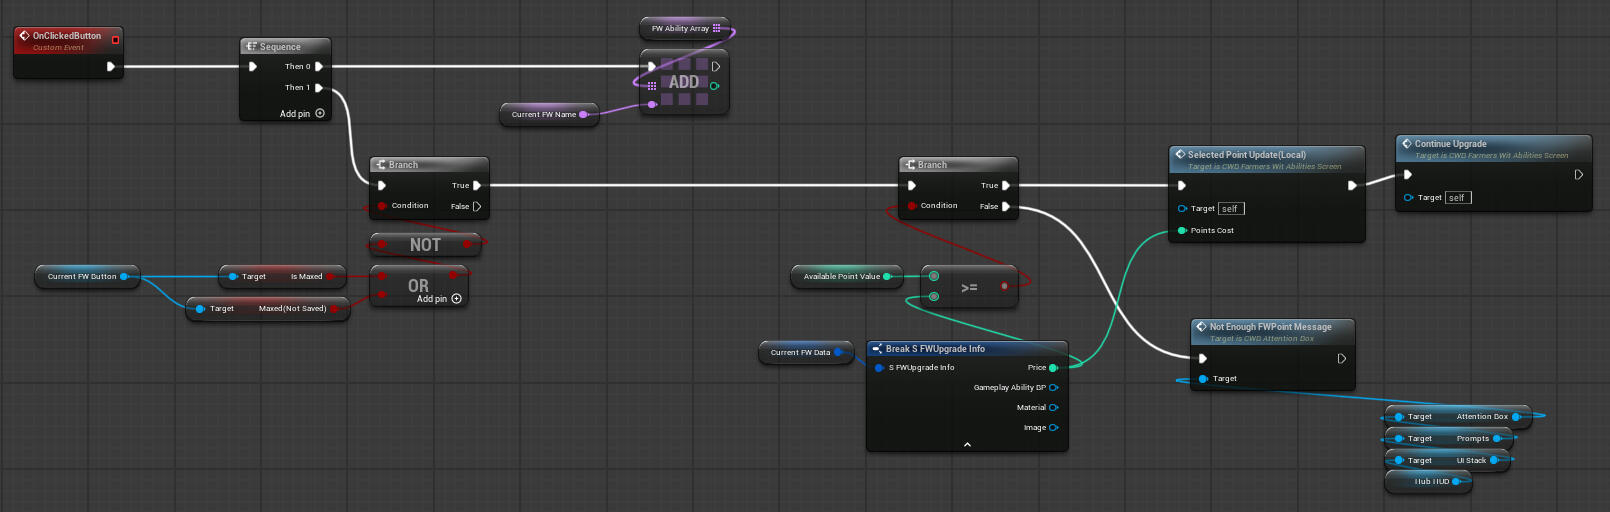1610x512 pixels.
Task: Click the first Branch node's Condition pin
Action: (382, 206)
